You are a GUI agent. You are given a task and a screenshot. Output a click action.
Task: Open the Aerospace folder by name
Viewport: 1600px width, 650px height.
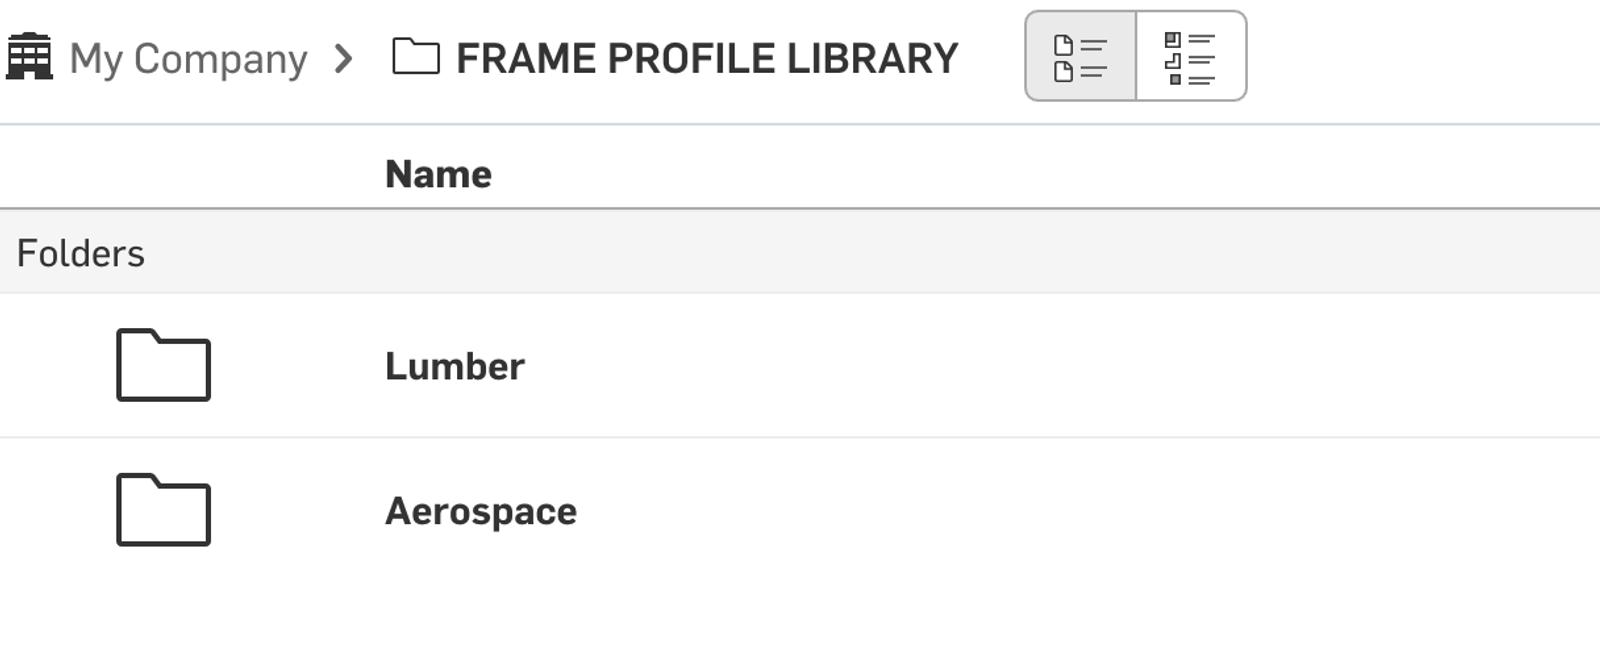pos(481,511)
